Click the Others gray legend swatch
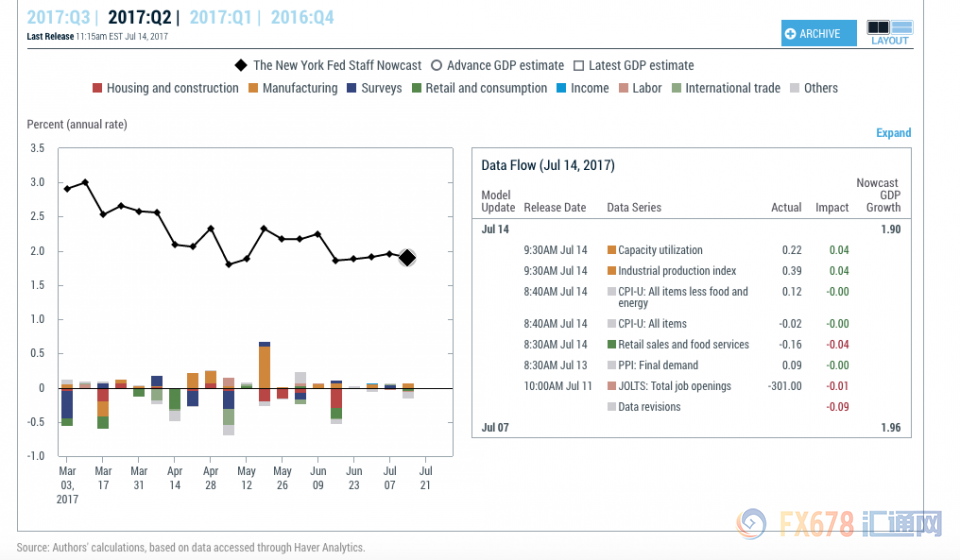 (795, 88)
